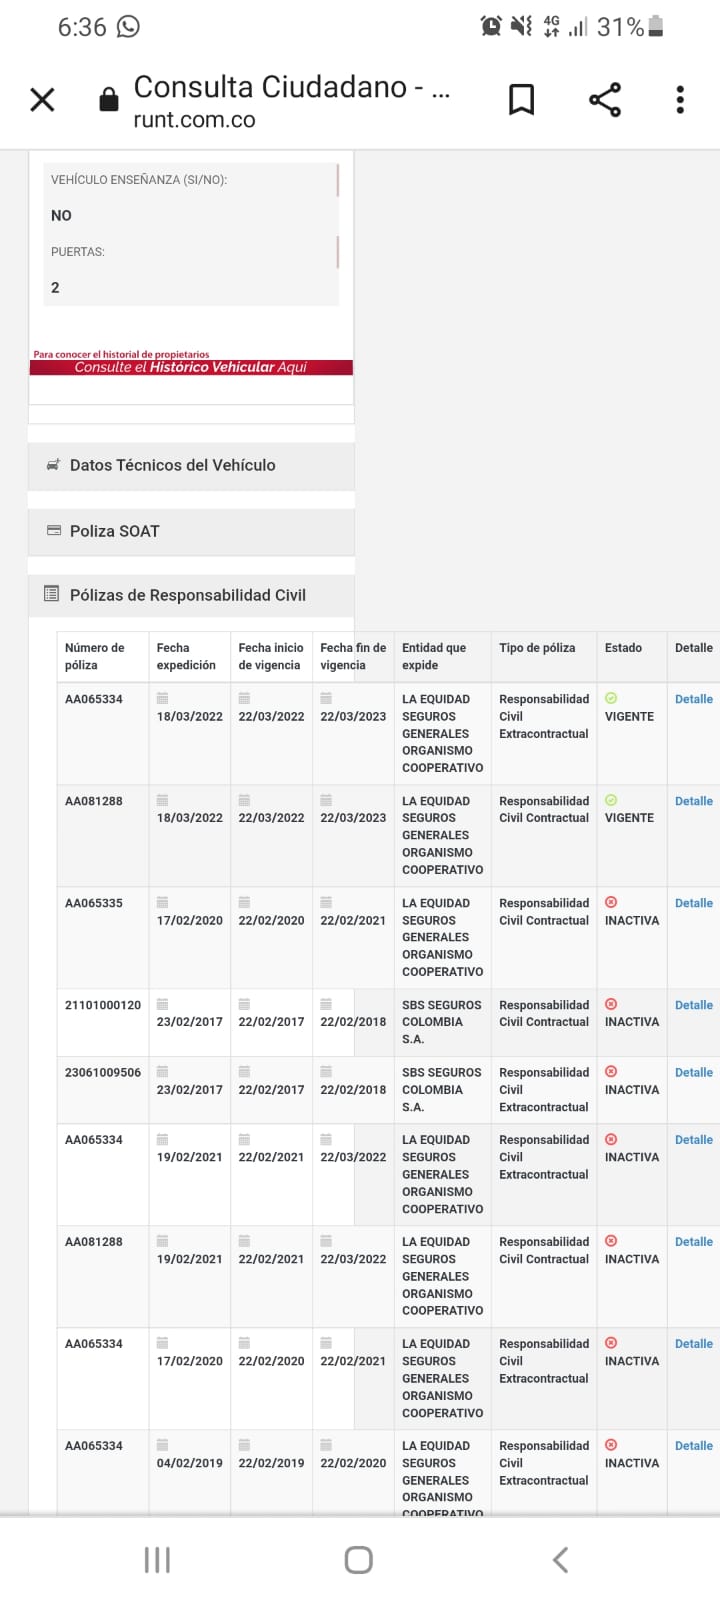Tap the Android back arrow

point(561,1560)
